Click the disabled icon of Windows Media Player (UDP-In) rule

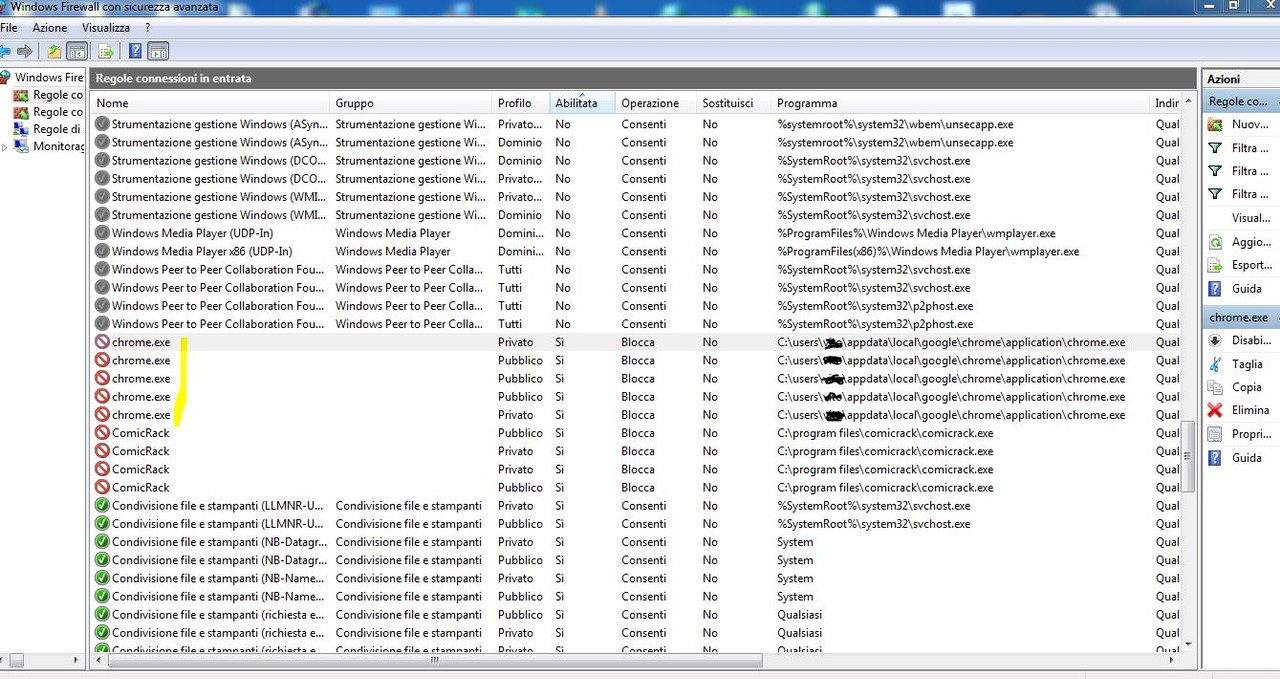[x=101, y=233]
